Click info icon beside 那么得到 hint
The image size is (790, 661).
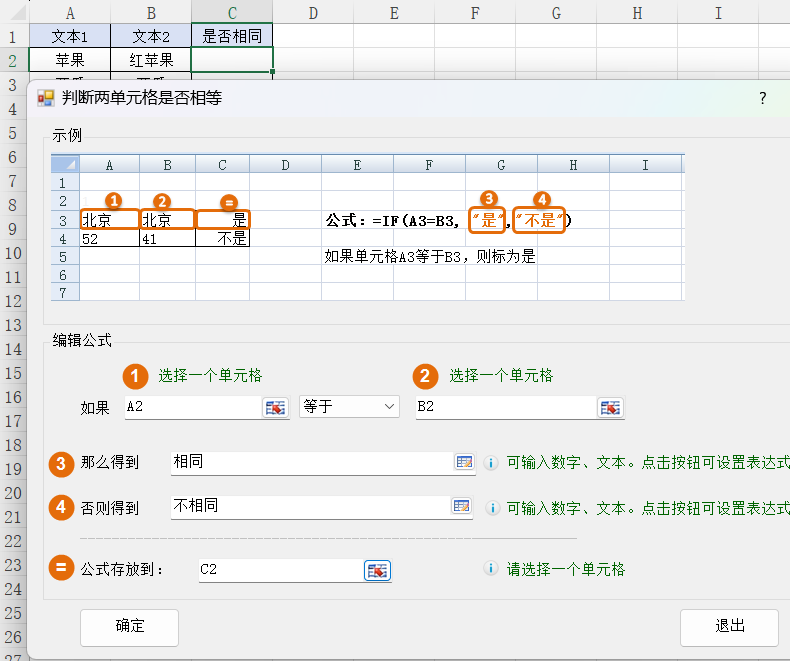click(491, 463)
